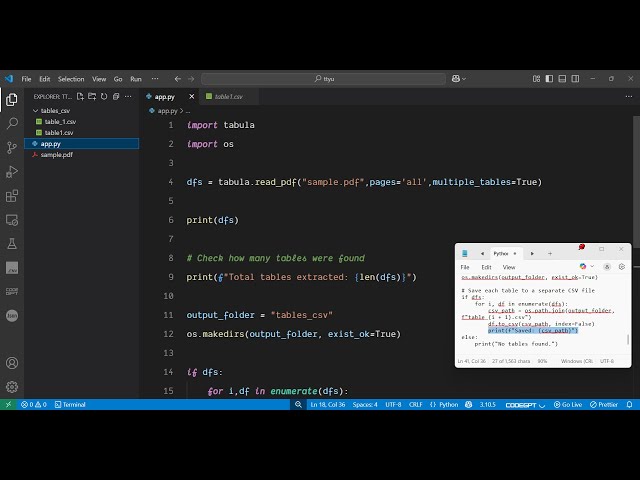
Task: Customize layout from title bar
Action: [x=536, y=79]
